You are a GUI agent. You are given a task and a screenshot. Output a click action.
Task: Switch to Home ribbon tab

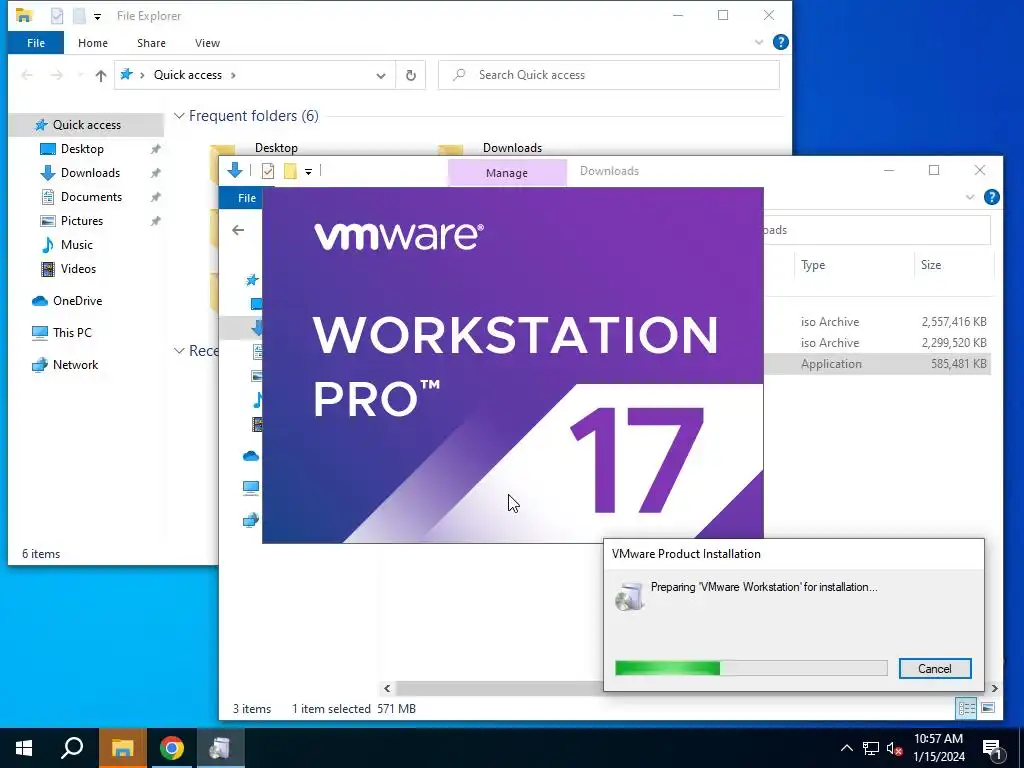[93, 43]
